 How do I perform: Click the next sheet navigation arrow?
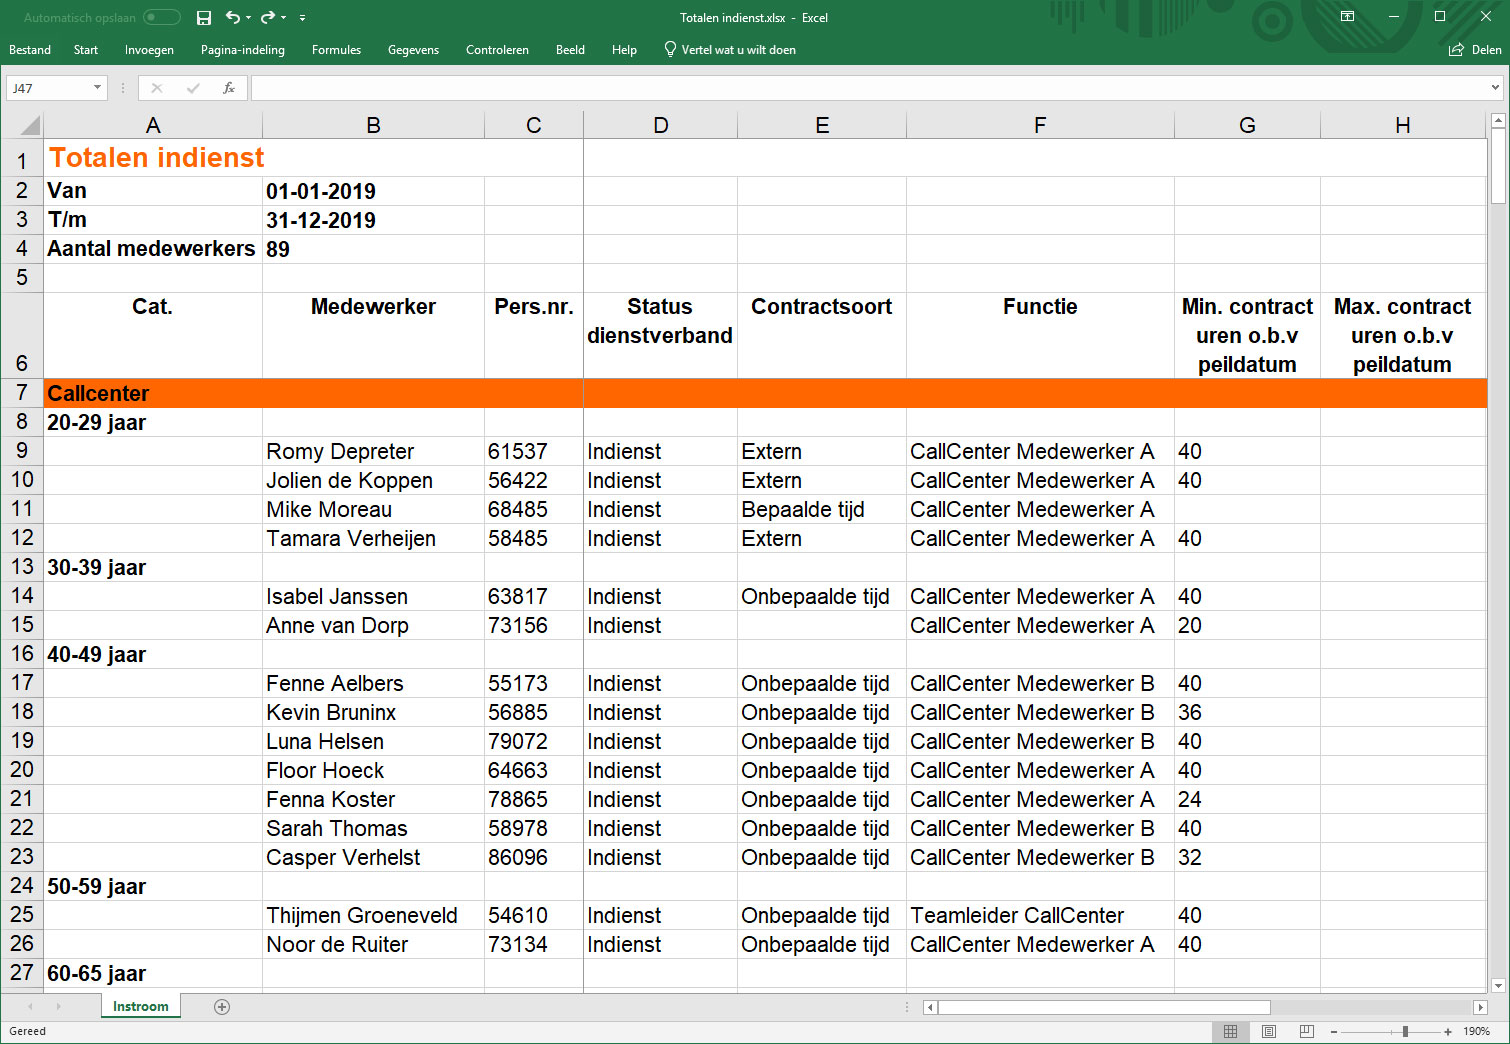click(58, 1007)
